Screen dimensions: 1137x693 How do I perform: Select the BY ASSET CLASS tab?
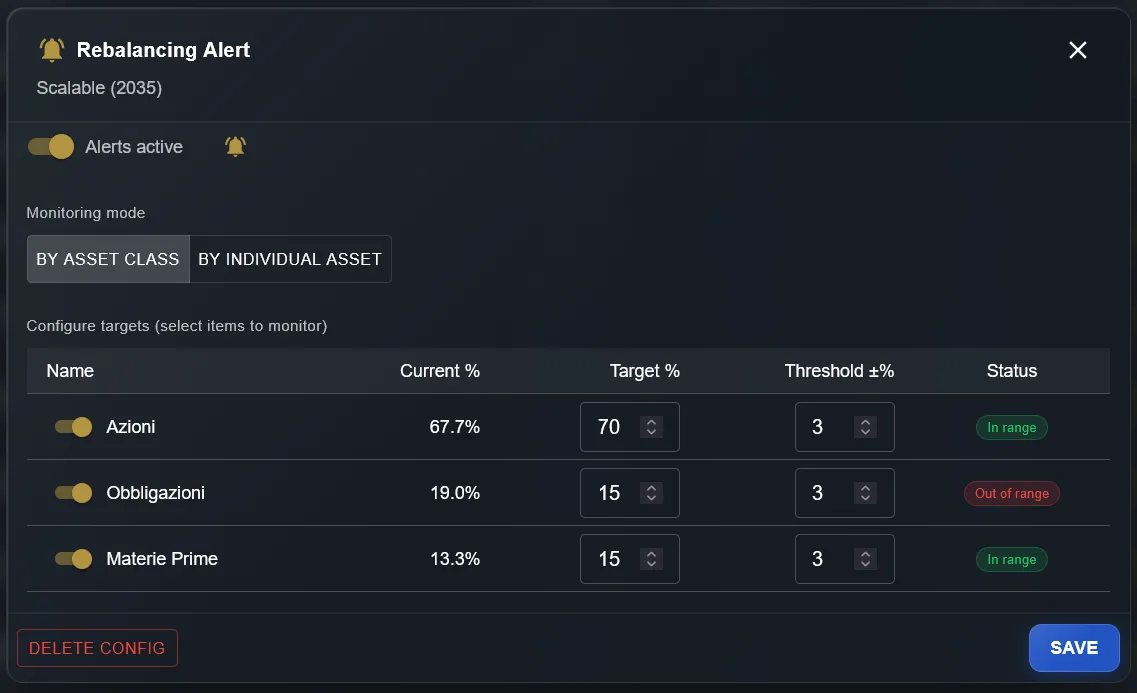[107, 259]
